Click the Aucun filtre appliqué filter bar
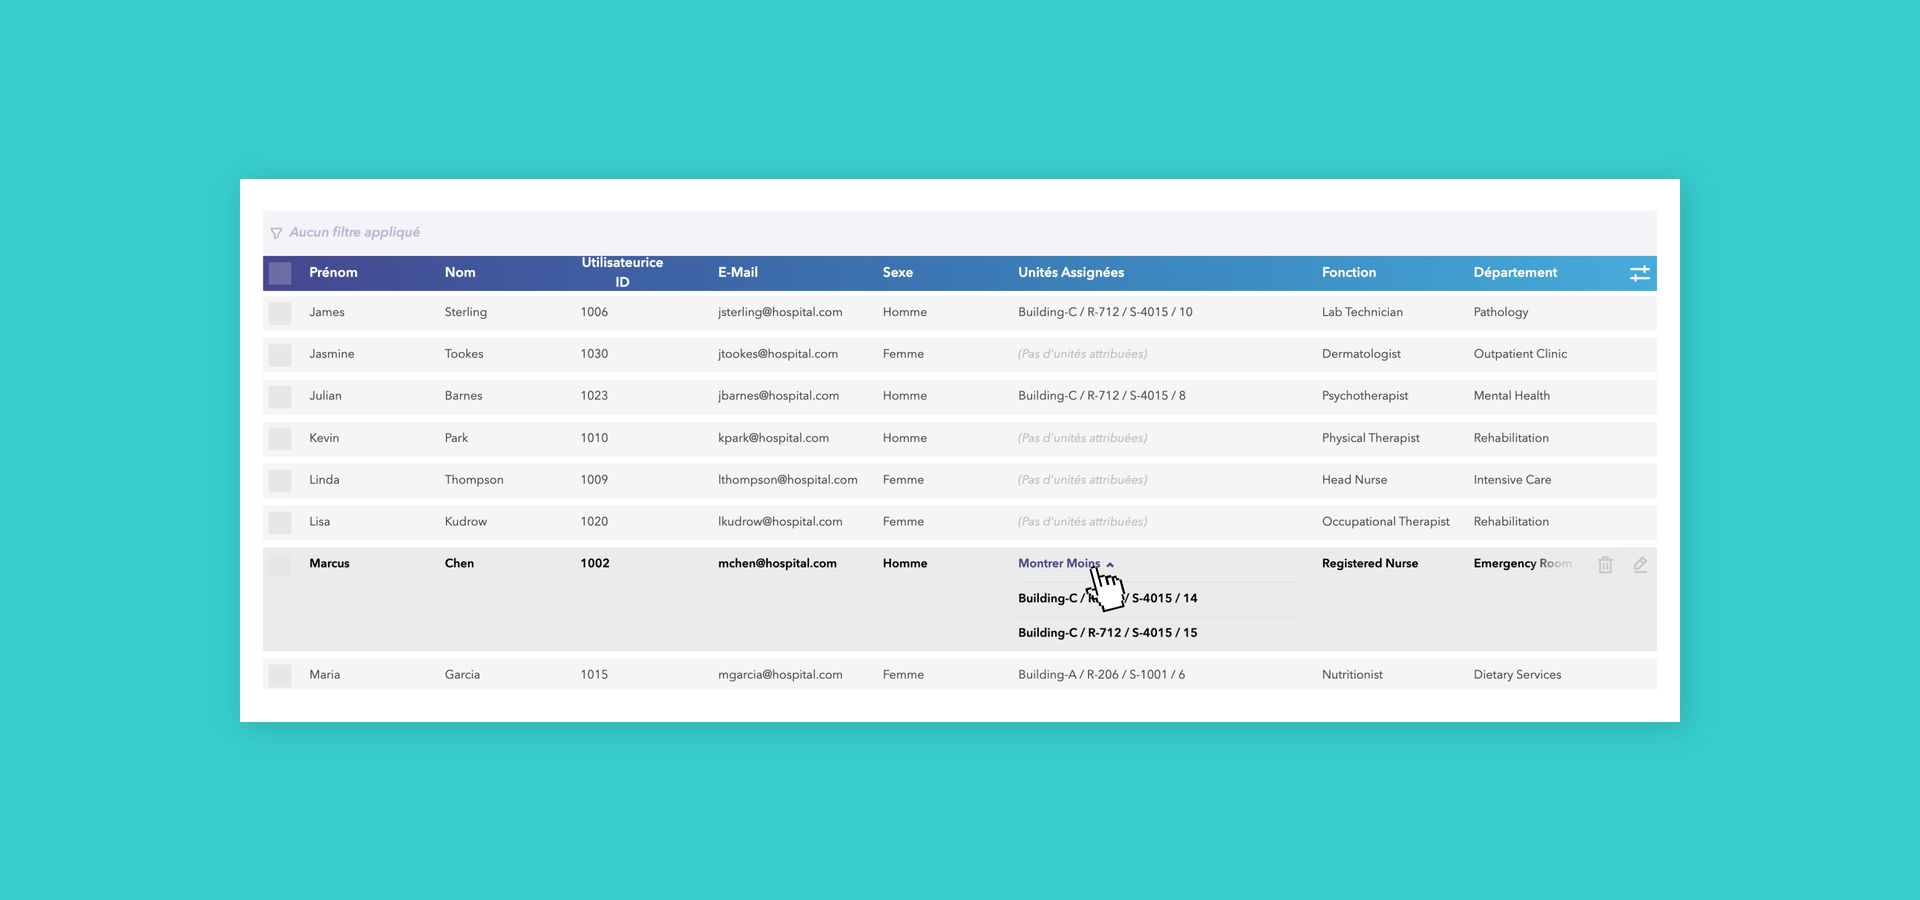This screenshot has width=1920, height=900. [354, 232]
